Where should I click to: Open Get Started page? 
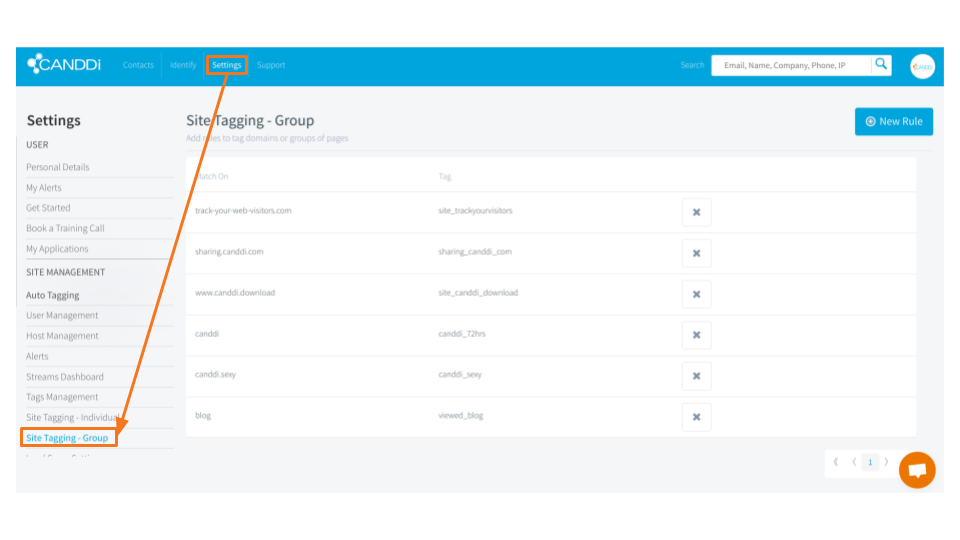click(48, 208)
